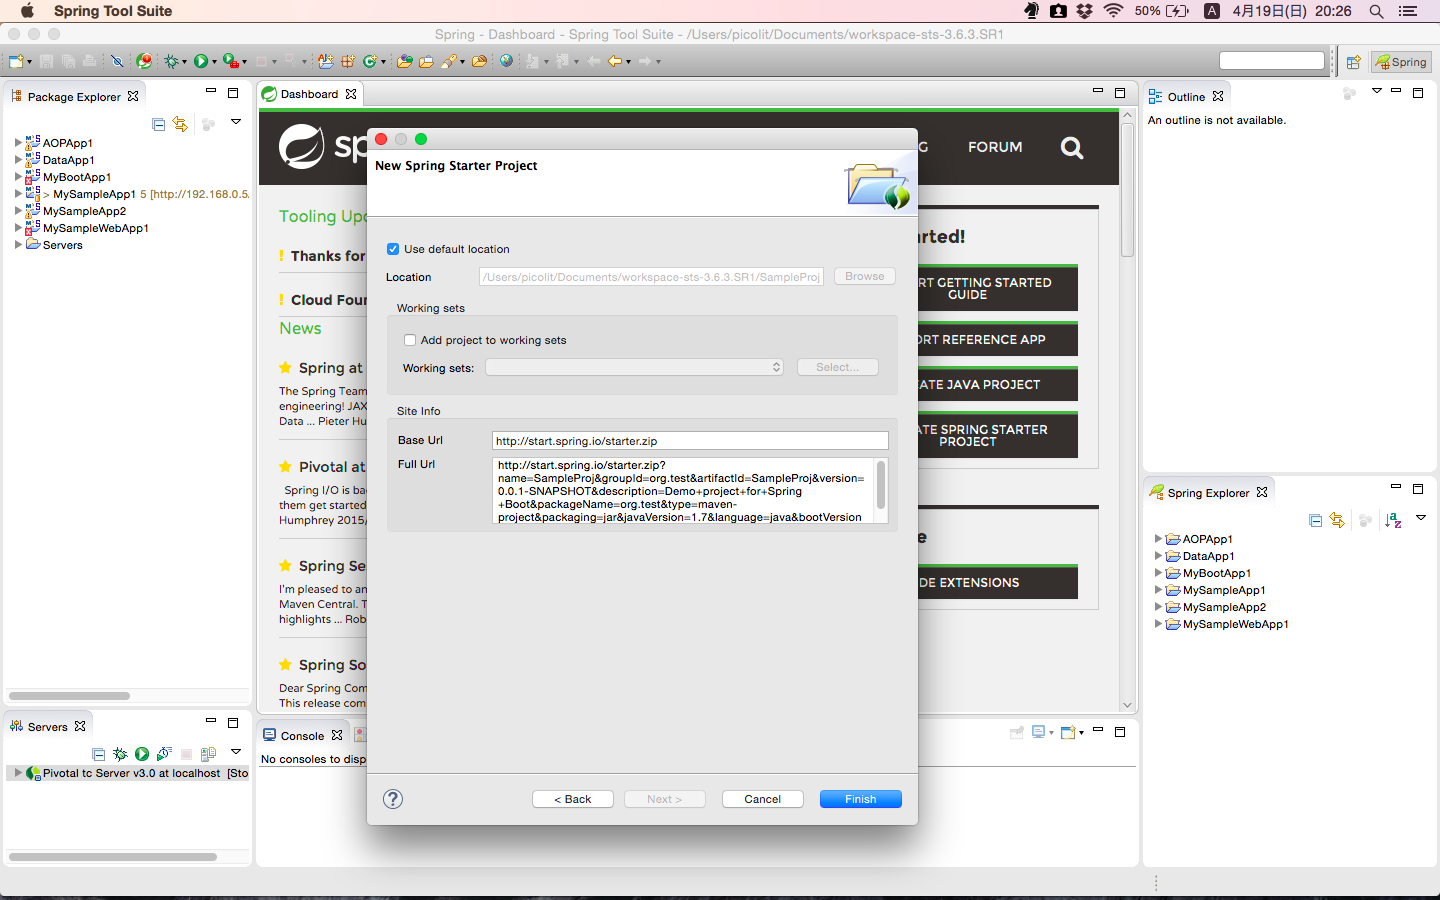
Task: Select the Outline view tab
Action: (1185, 97)
